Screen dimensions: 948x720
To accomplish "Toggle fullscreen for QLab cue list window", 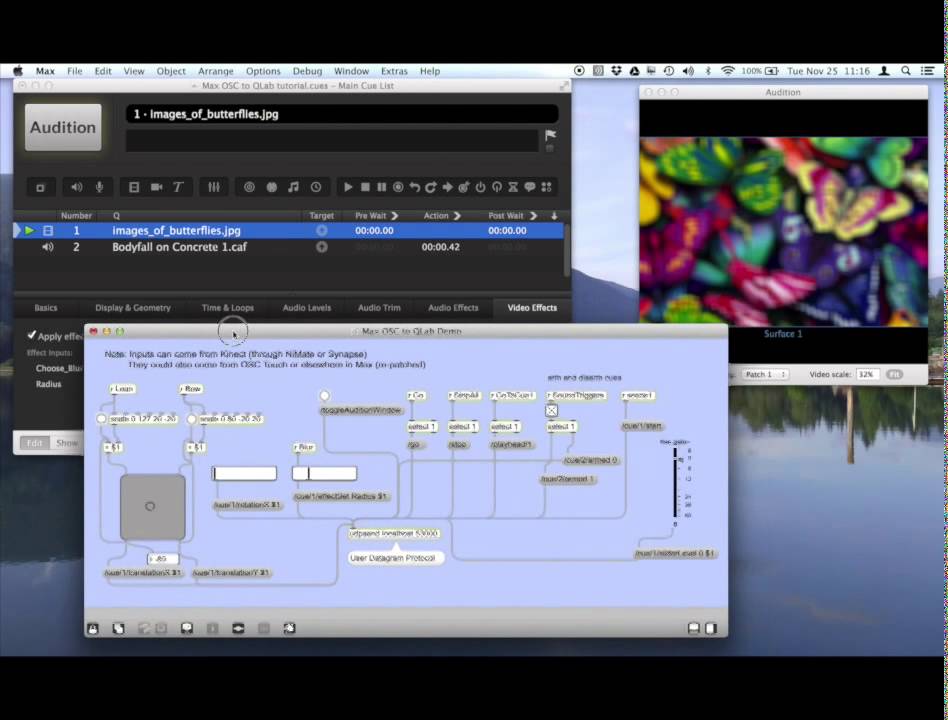I will point(564,86).
